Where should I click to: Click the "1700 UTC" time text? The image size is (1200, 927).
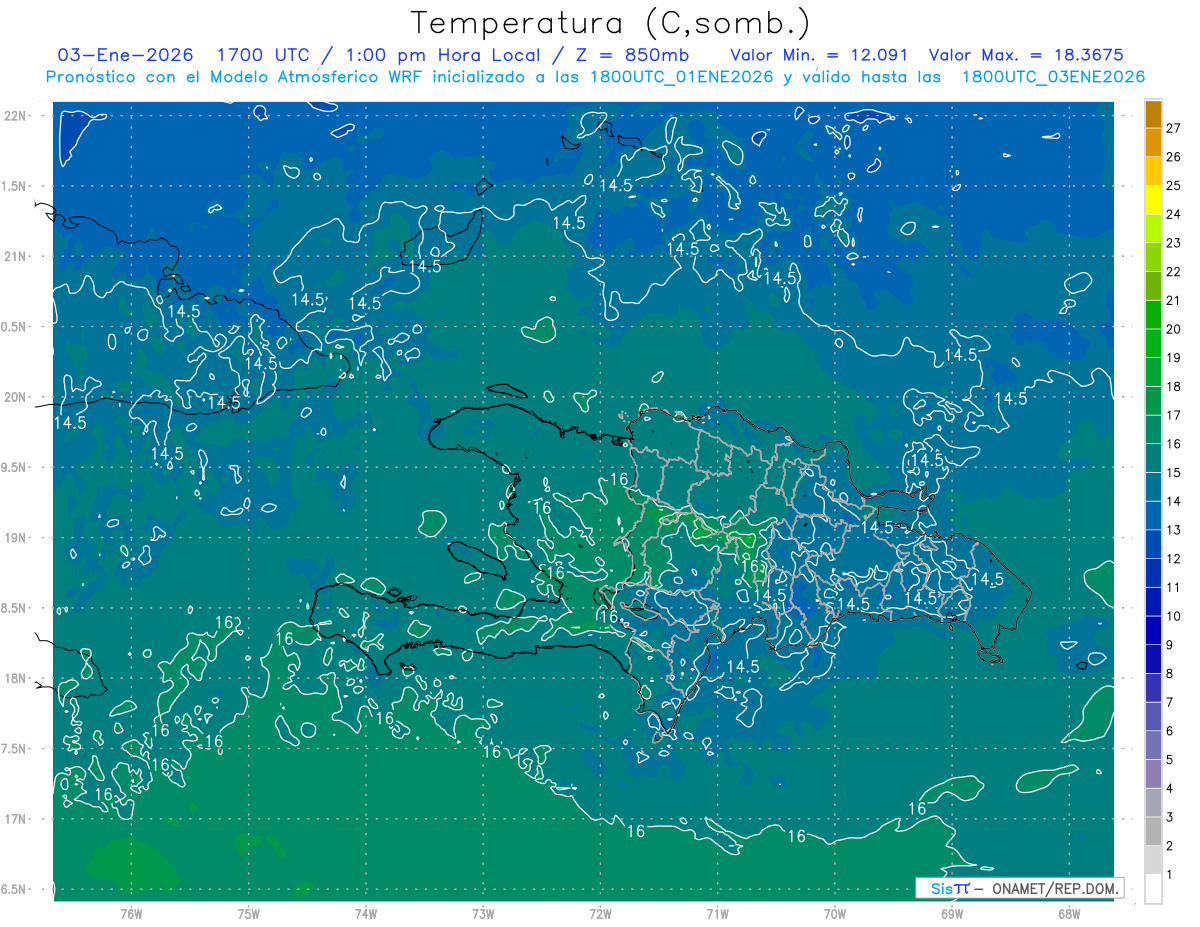(x=265, y=54)
